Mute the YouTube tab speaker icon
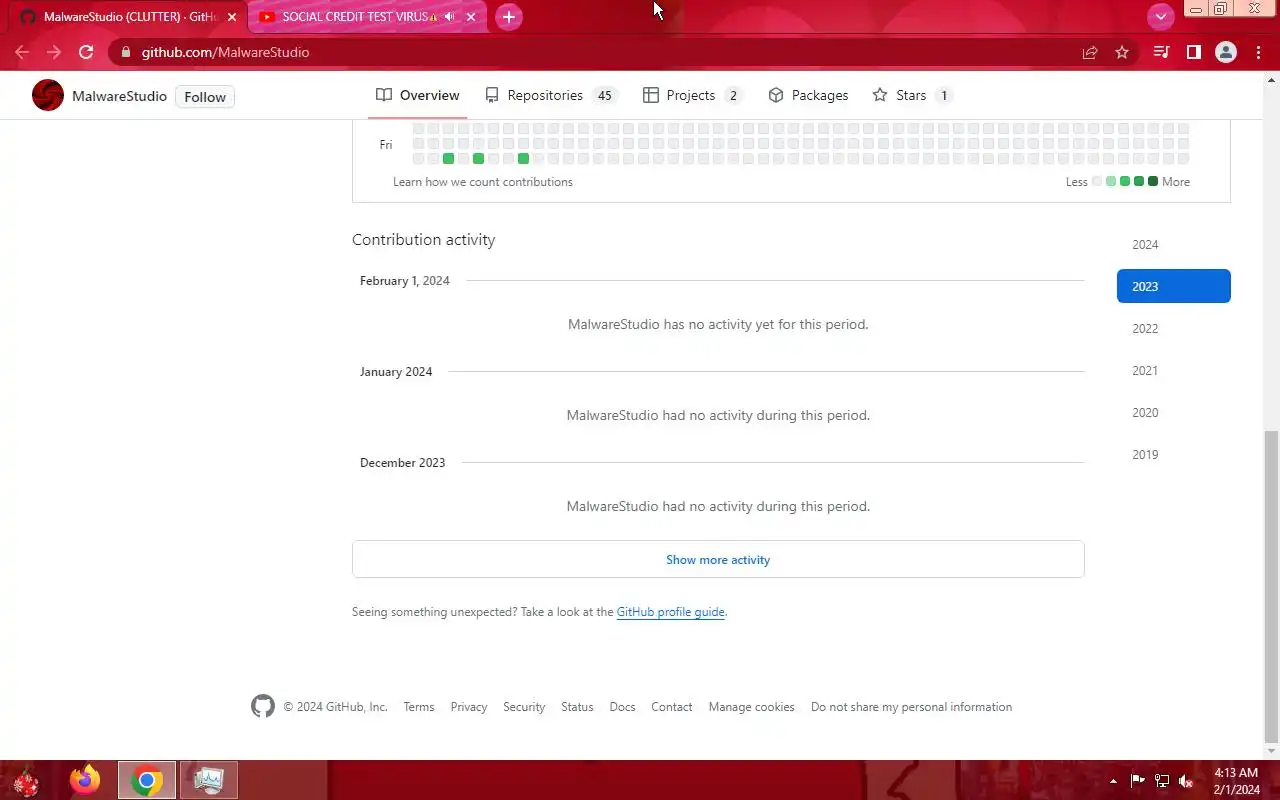The height and width of the screenshot is (800, 1280). 449,17
